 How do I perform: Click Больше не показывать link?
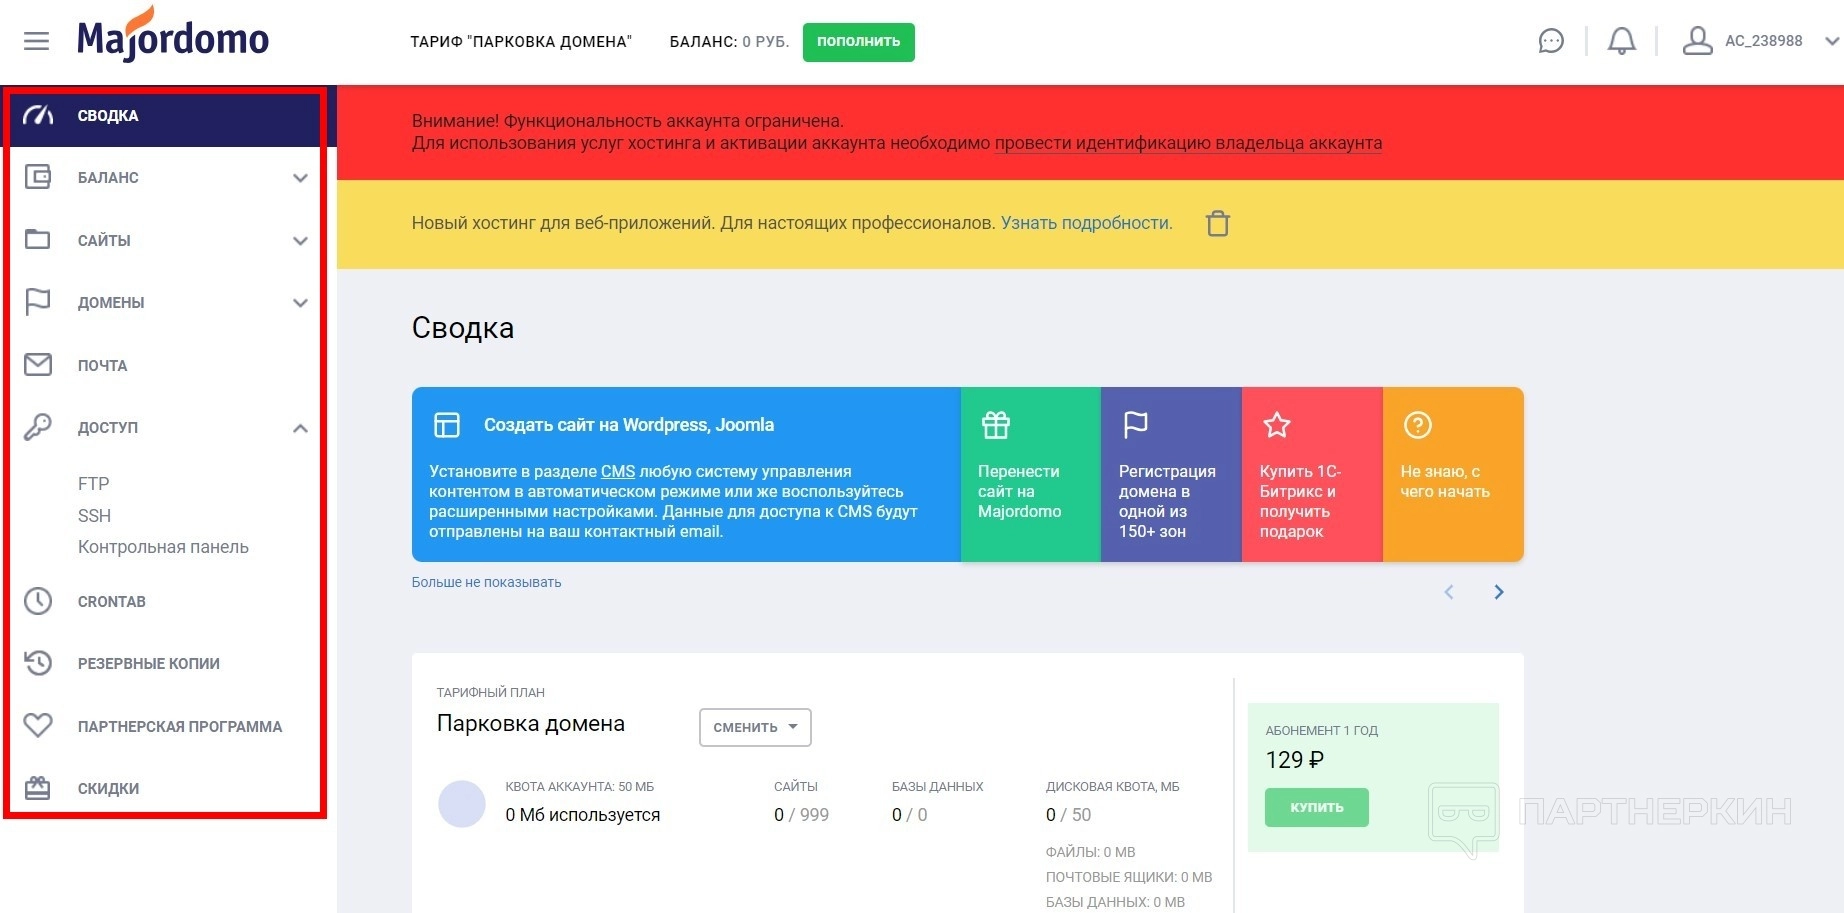486,582
